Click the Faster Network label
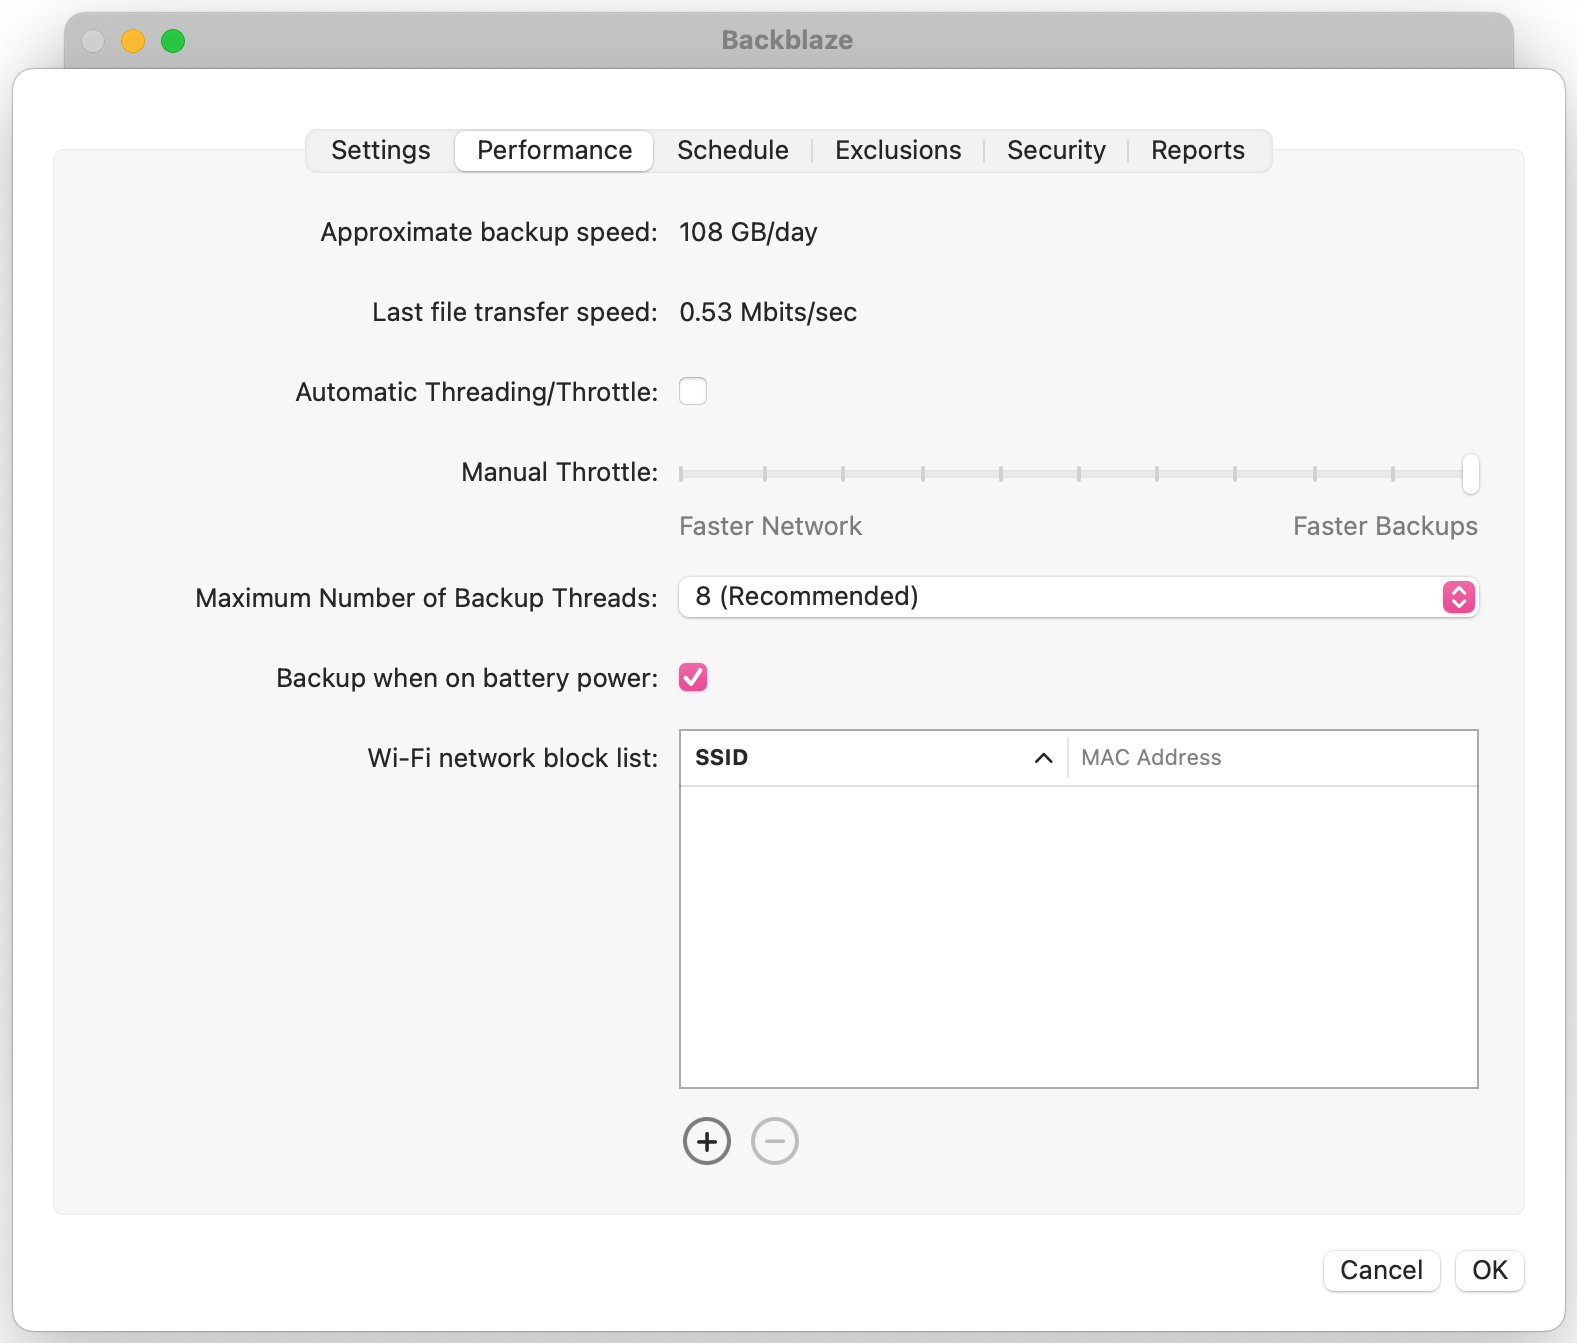This screenshot has width=1577, height=1343. tap(770, 526)
